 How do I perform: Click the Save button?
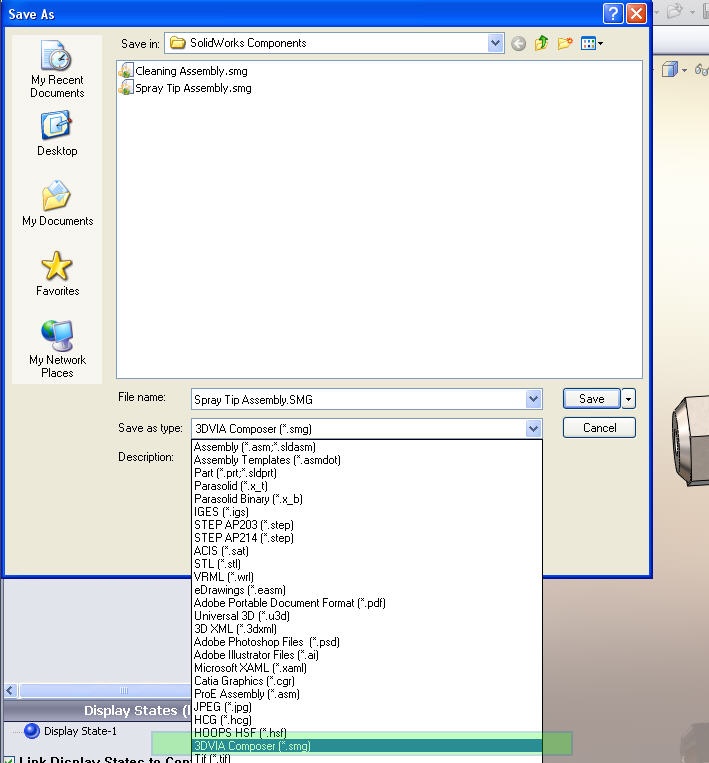pyautogui.click(x=592, y=399)
